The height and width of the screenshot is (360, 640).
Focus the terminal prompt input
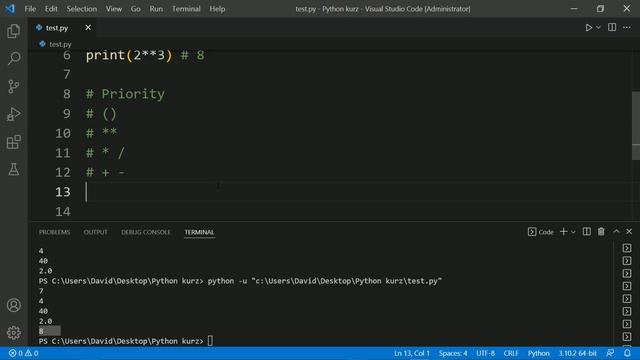(210, 341)
